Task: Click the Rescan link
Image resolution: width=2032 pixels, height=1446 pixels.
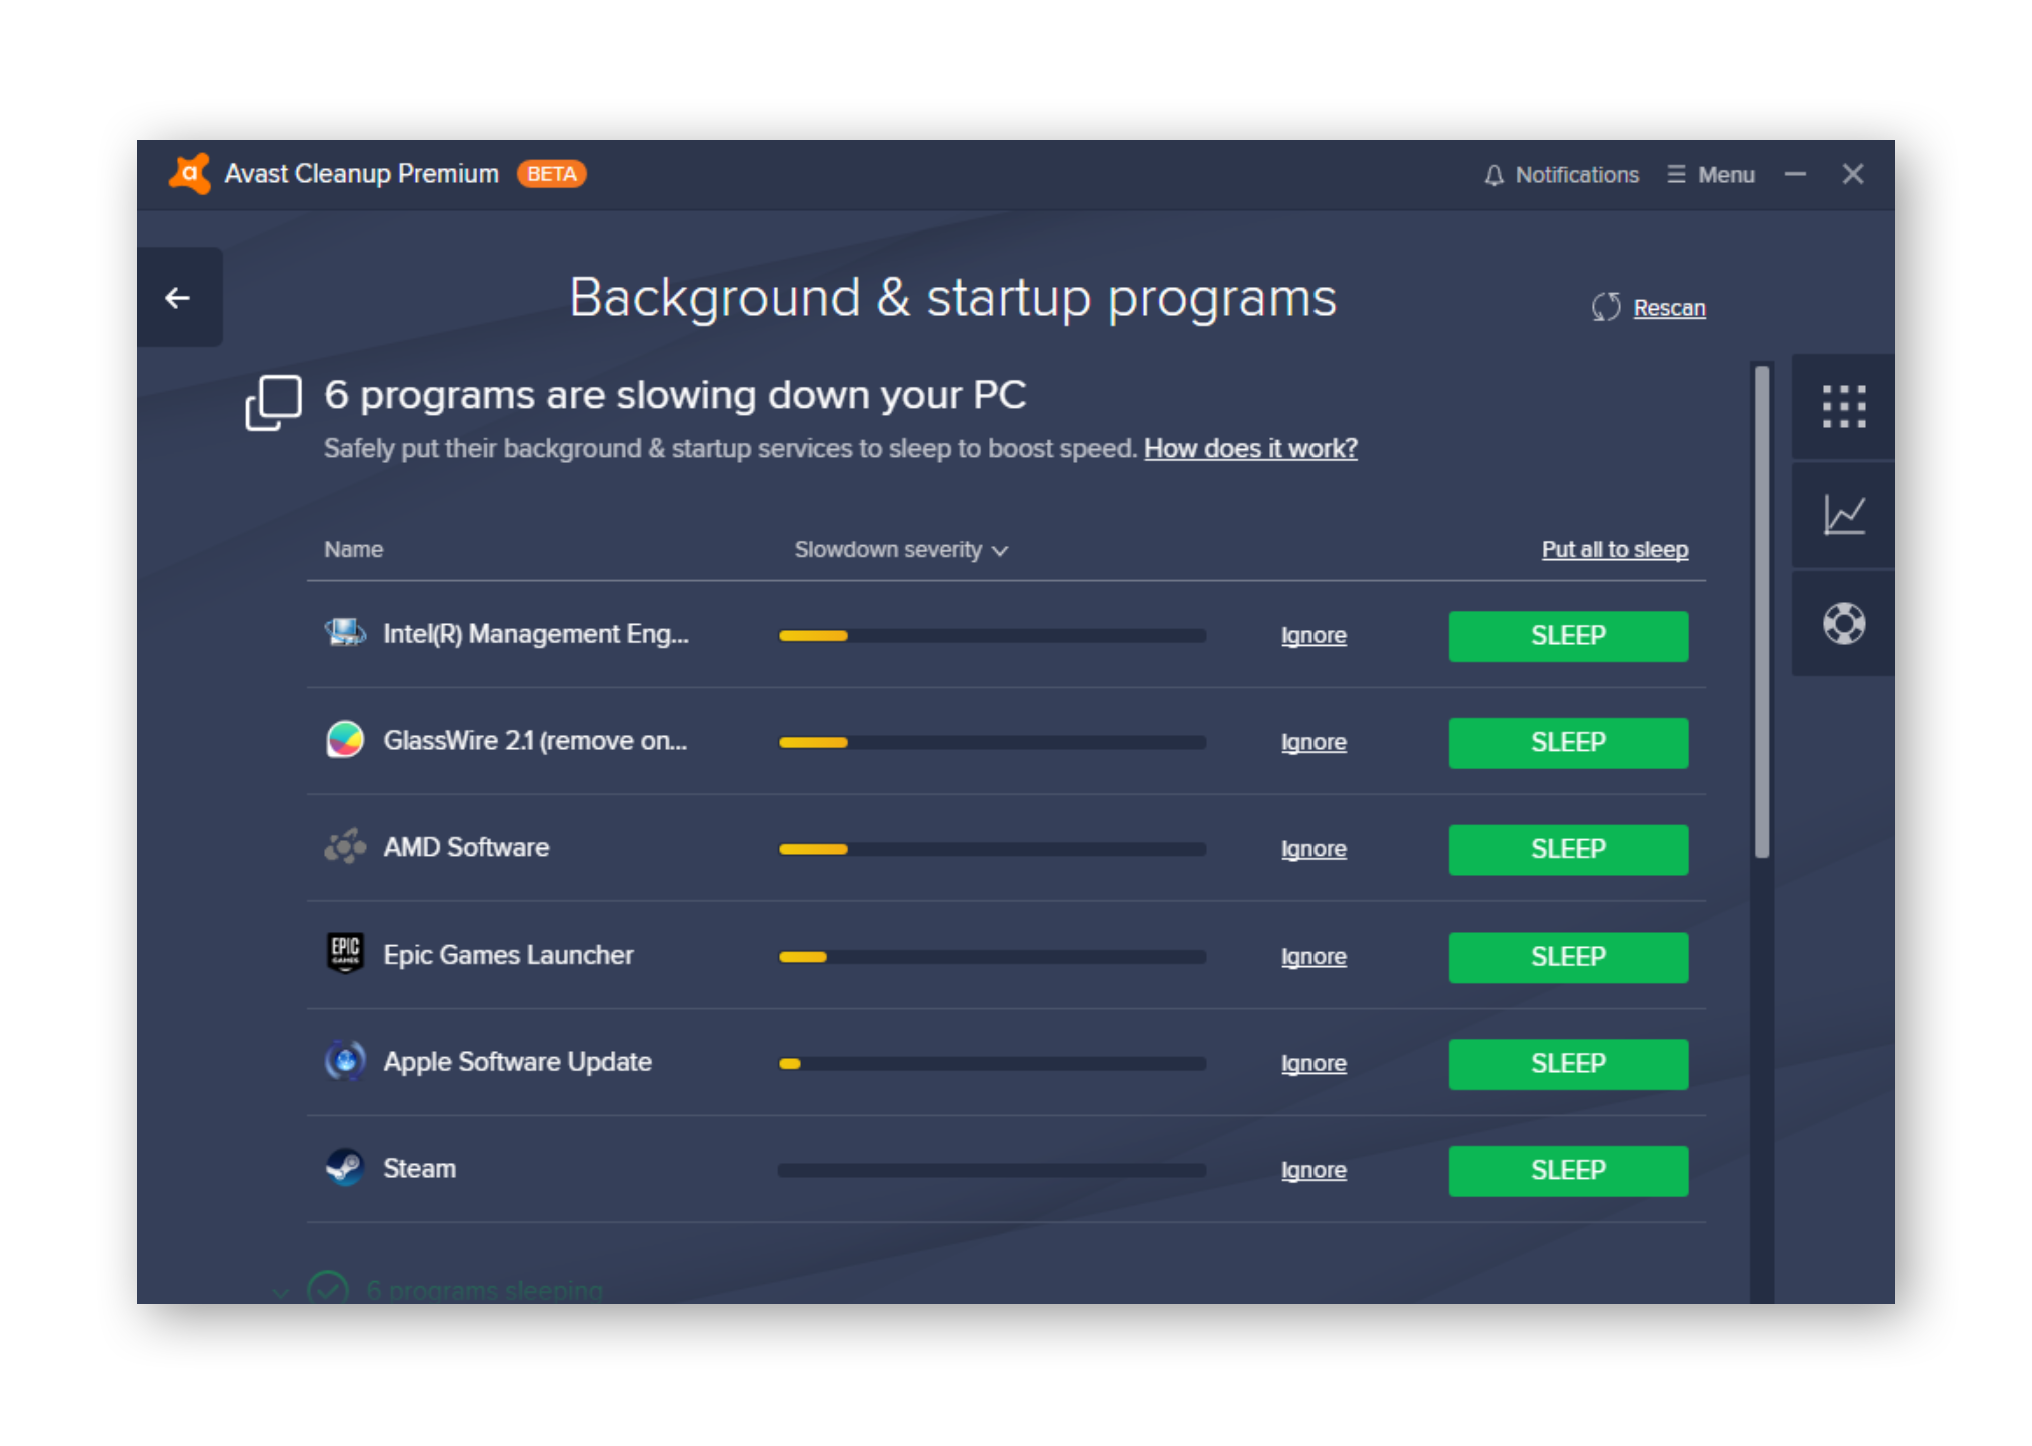Action: pyautogui.click(x=1669, y=308)
